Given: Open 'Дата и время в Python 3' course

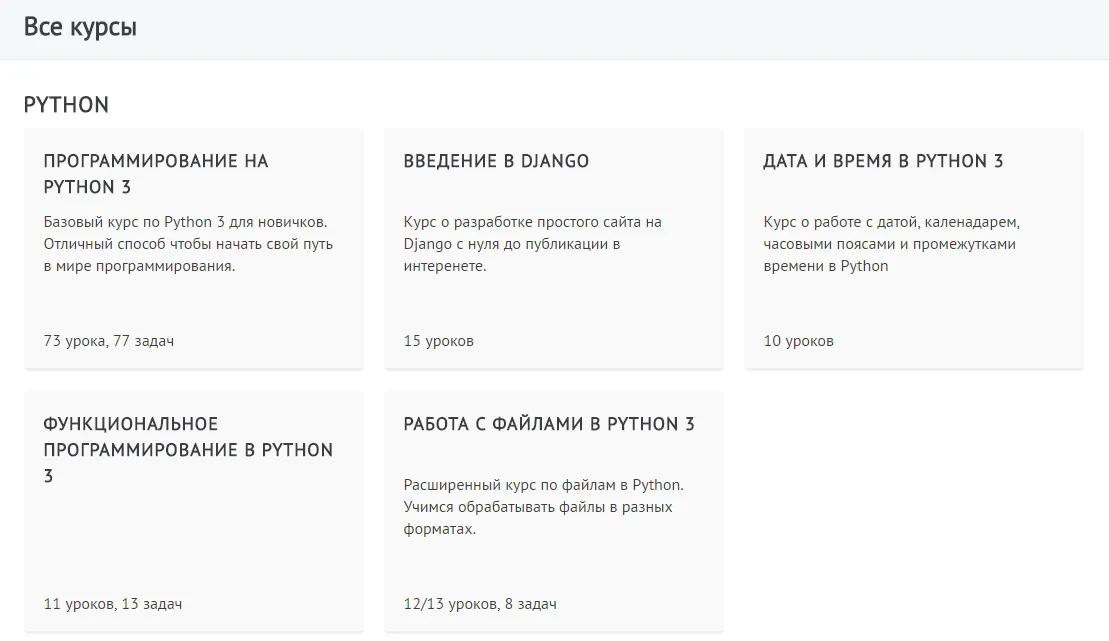Looking at the screenshot, I should tap(882, 161).
